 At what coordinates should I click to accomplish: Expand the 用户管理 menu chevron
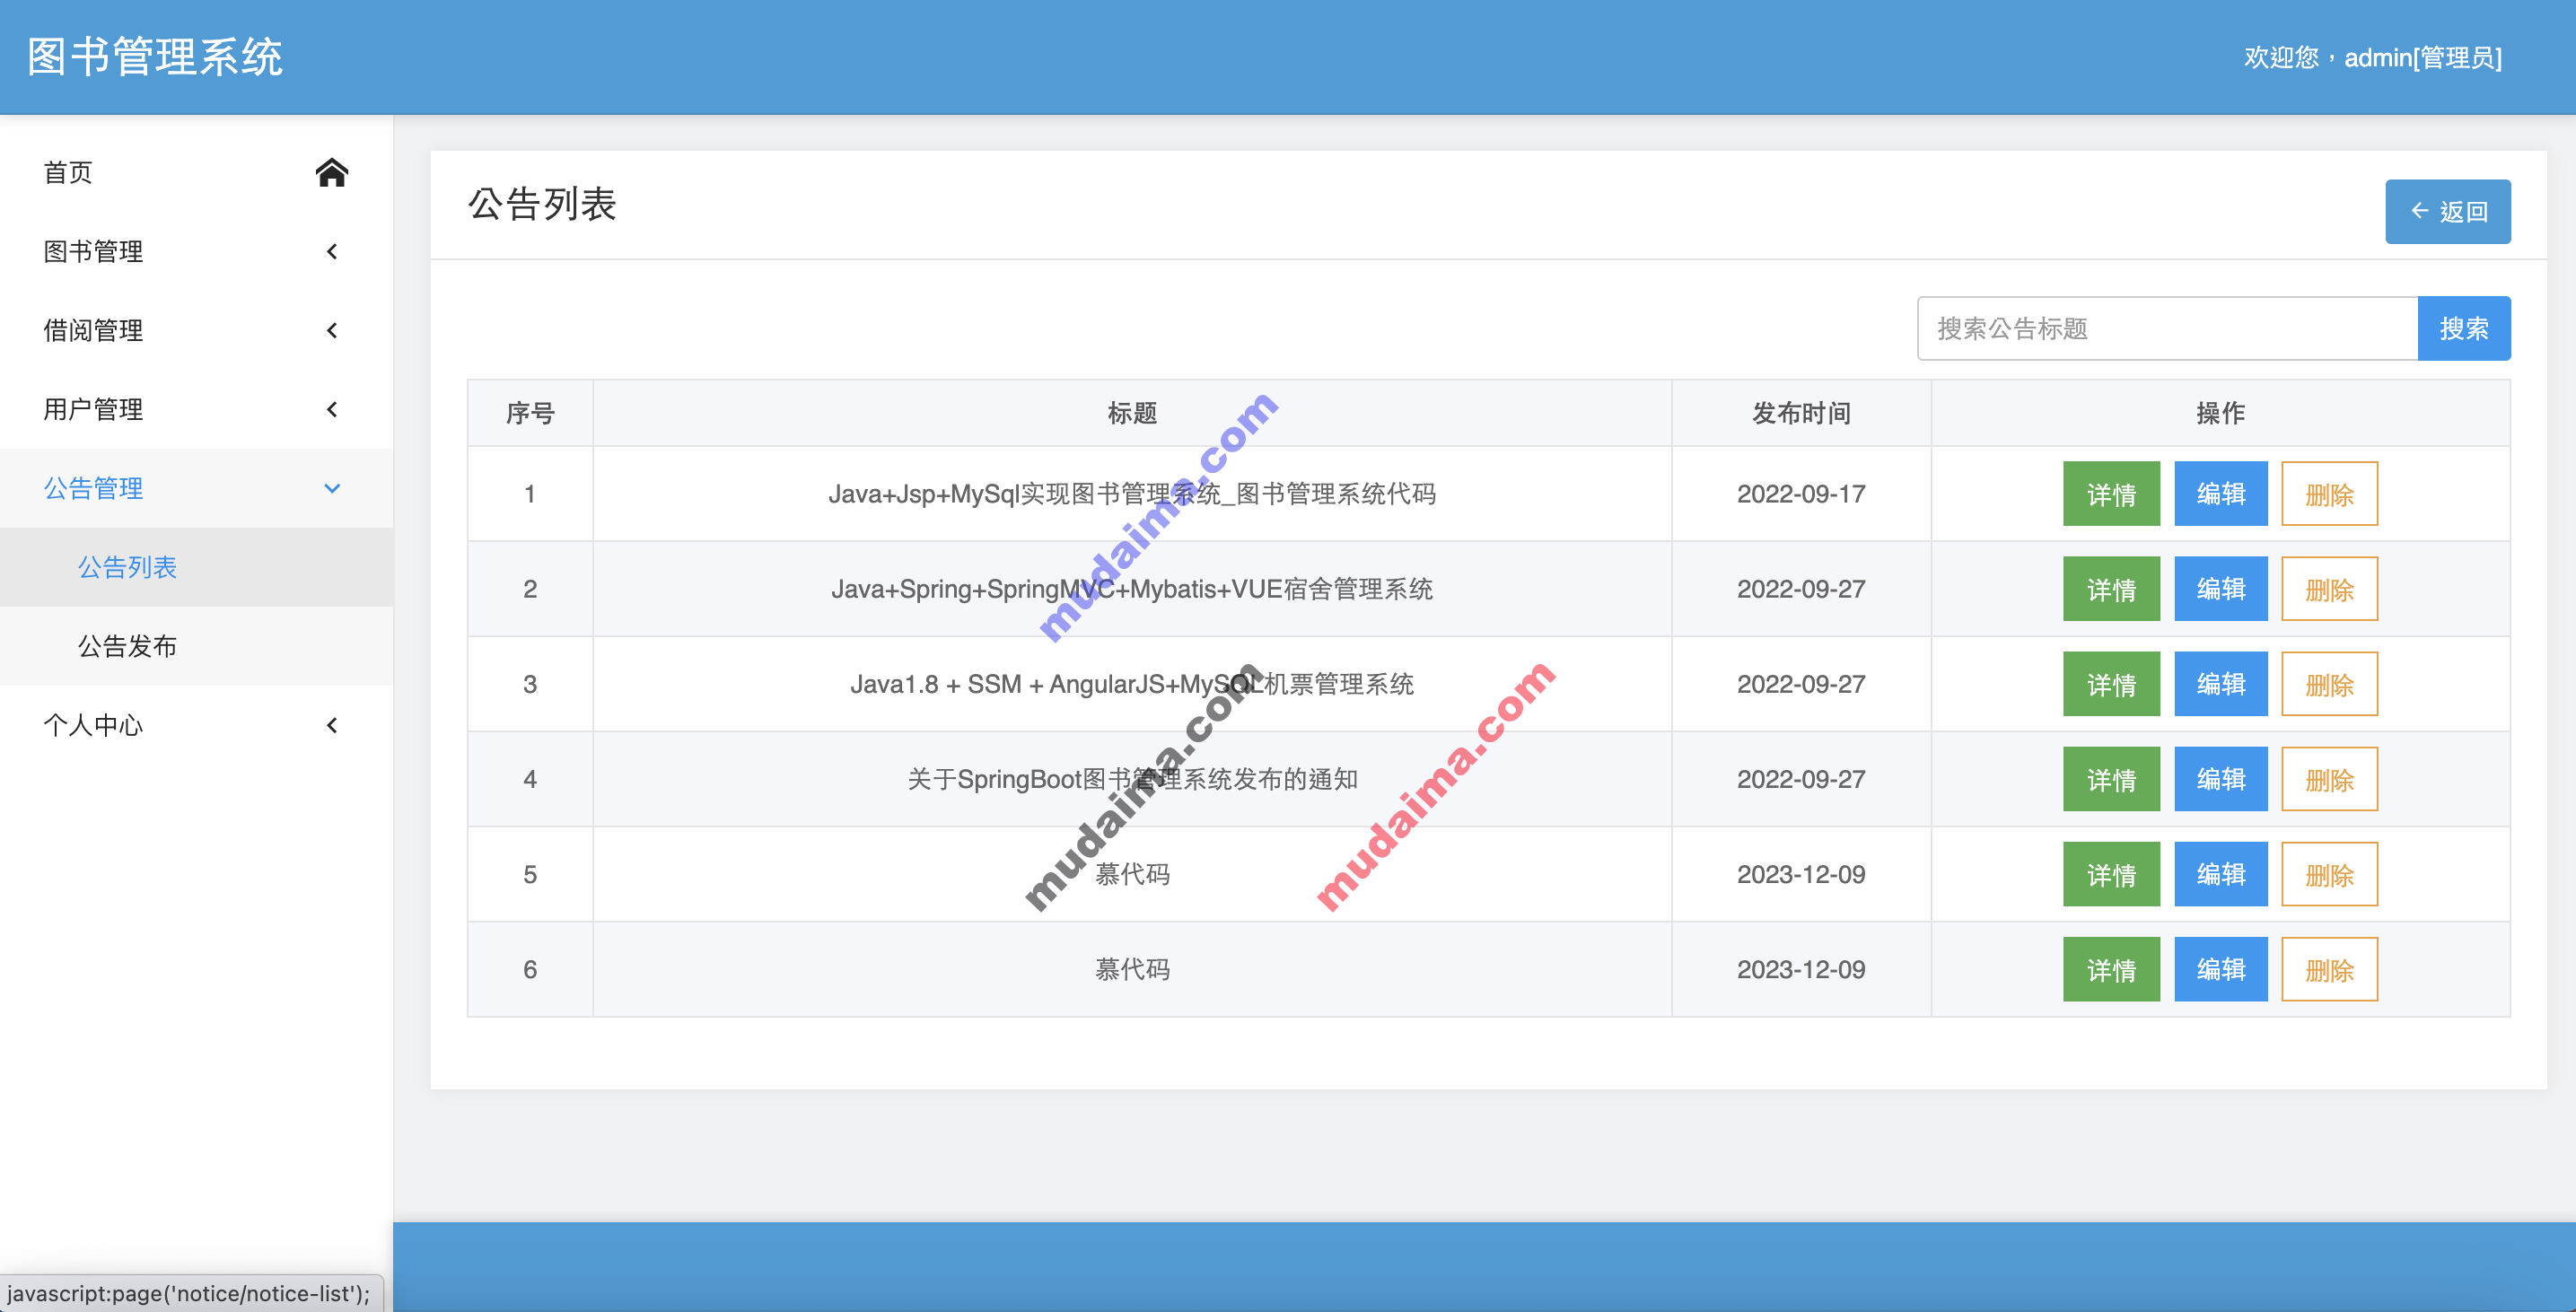[332, 409]
